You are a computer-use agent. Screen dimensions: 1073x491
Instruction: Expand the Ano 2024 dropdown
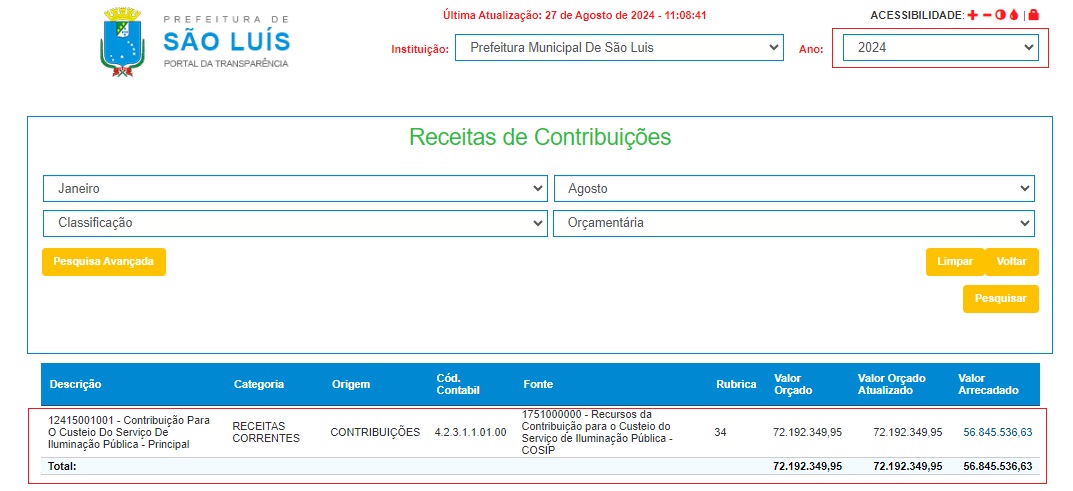click(x=940, y=47)
